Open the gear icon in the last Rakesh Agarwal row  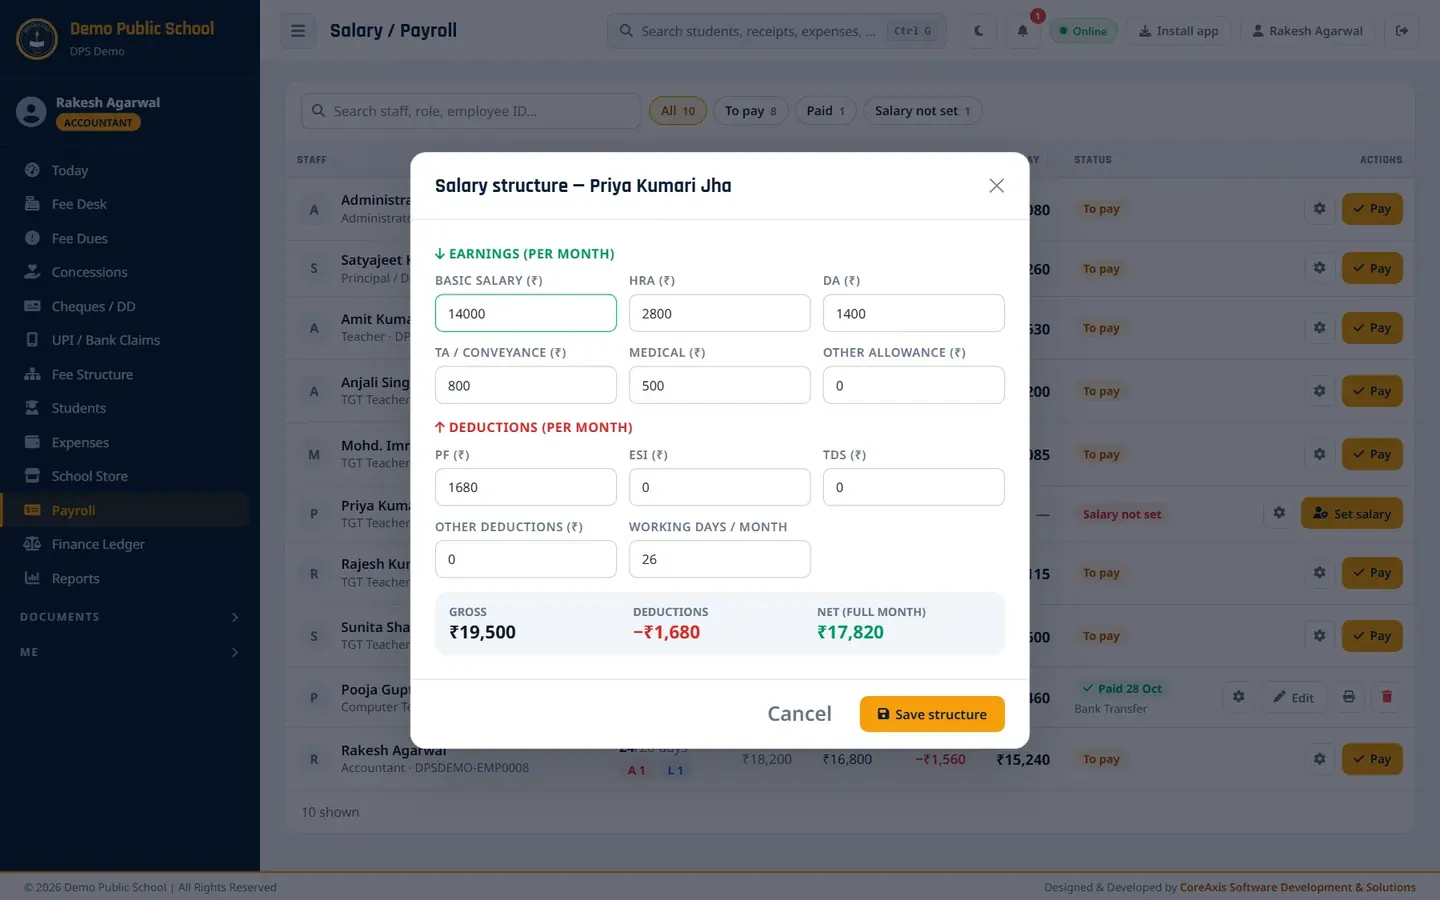[x=1319, y=759]
